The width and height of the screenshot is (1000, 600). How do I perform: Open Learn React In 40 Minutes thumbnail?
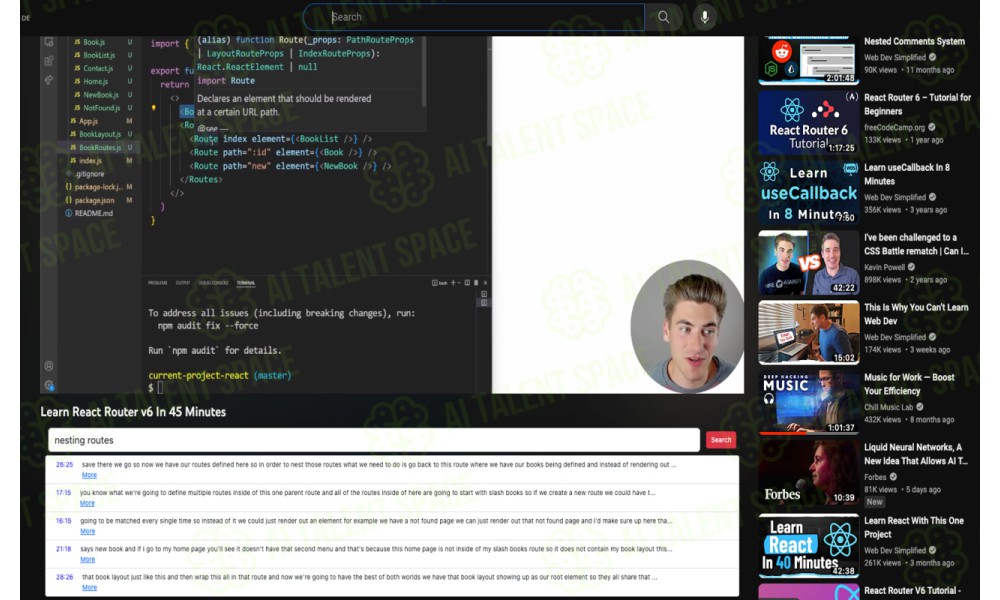coord(809,545)
